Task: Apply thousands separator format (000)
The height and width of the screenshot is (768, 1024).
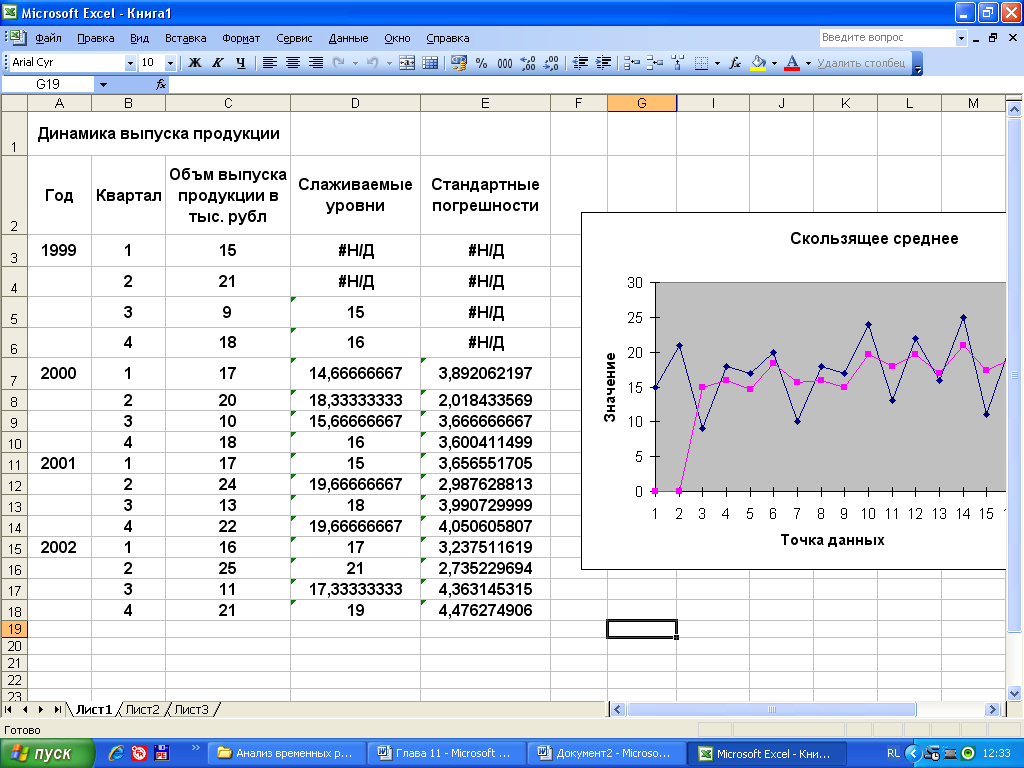Action: pos(504,63)
